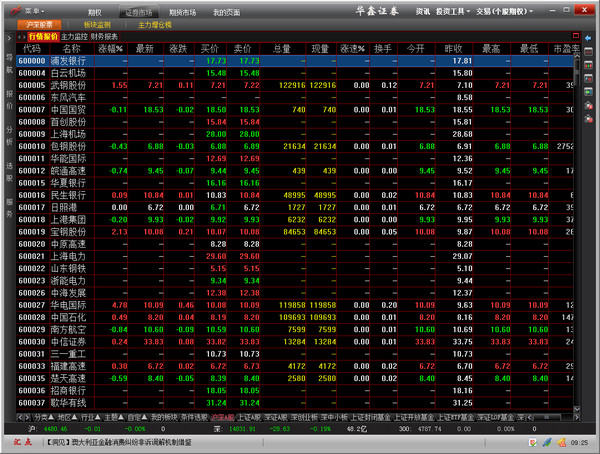Image resolution: width=600 pixels, height=454 pixels.
Task: Click the red maximize-panel square icon
Action: point(576,36)
